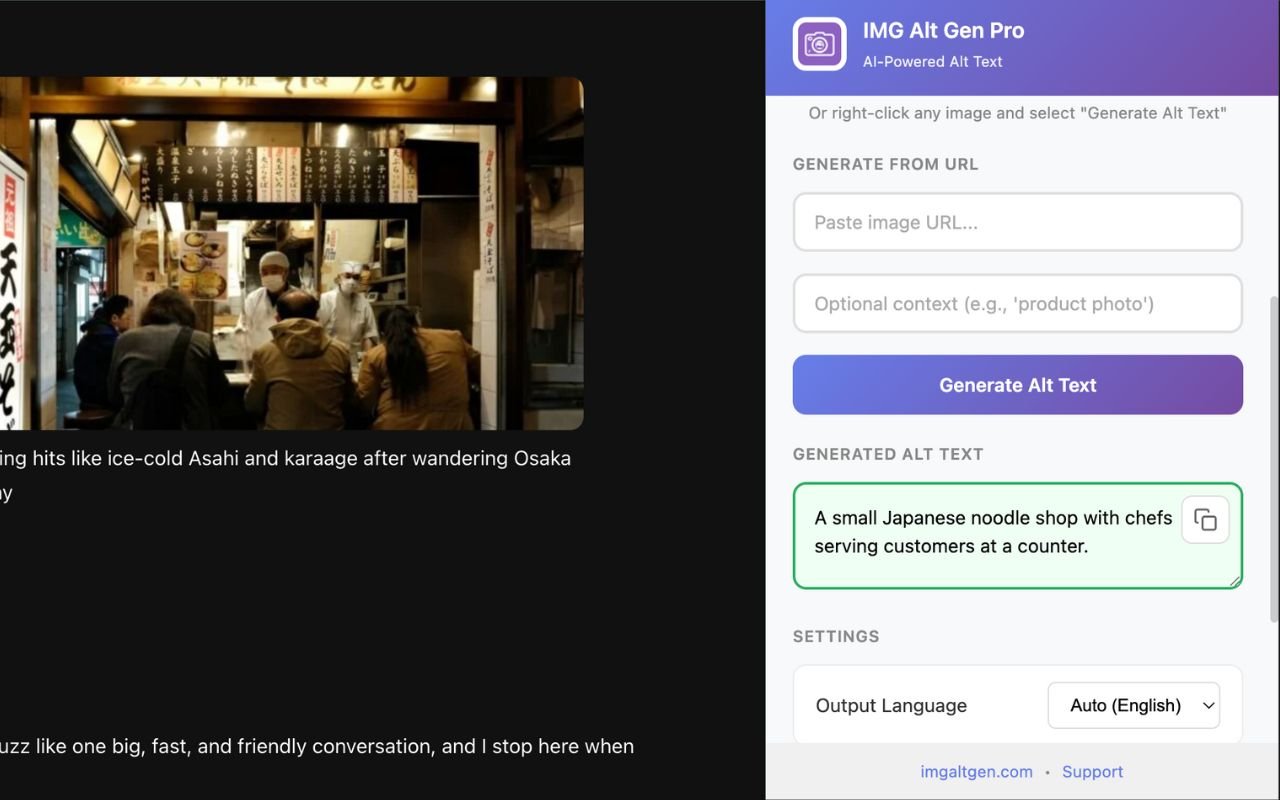Select the 'Generated Alt Text' section heading
Viewport: 1280px width, 800px height.
(x=888, y=453)
